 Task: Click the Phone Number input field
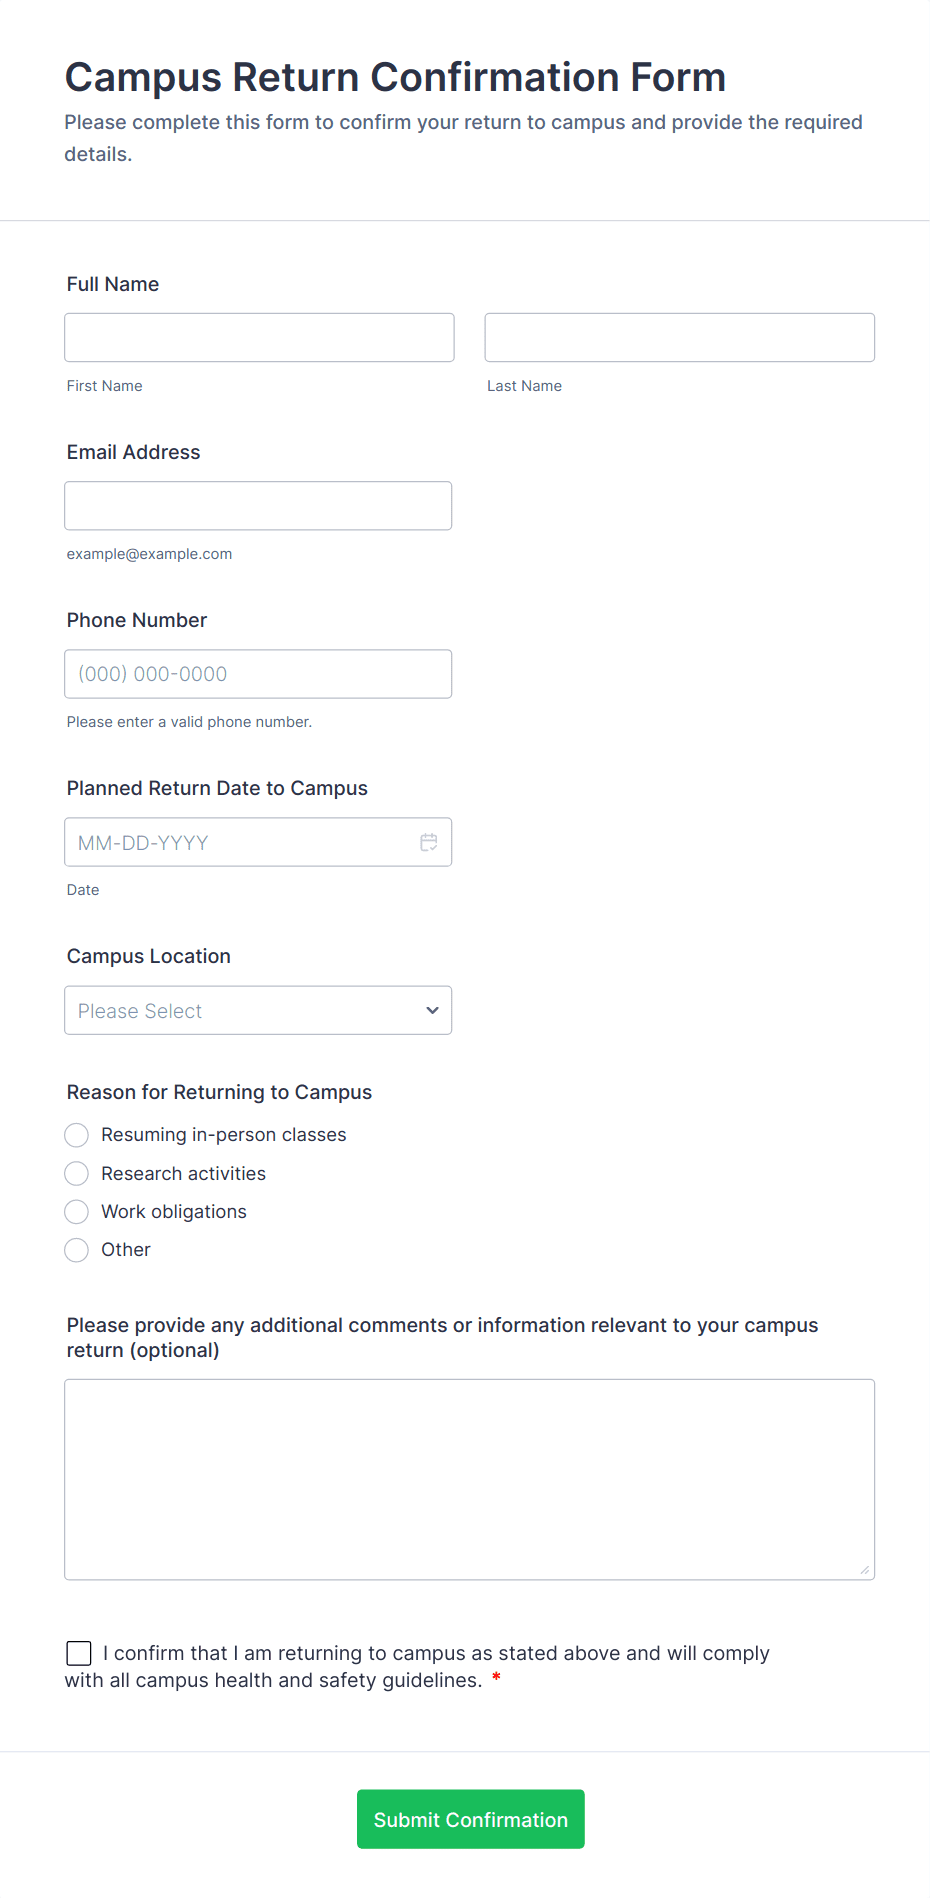click(258, 674)
